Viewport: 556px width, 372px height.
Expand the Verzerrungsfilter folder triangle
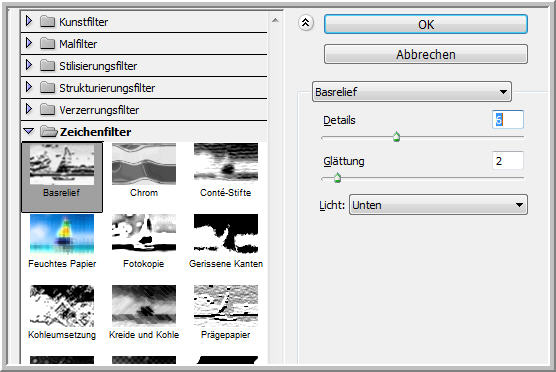29,109
